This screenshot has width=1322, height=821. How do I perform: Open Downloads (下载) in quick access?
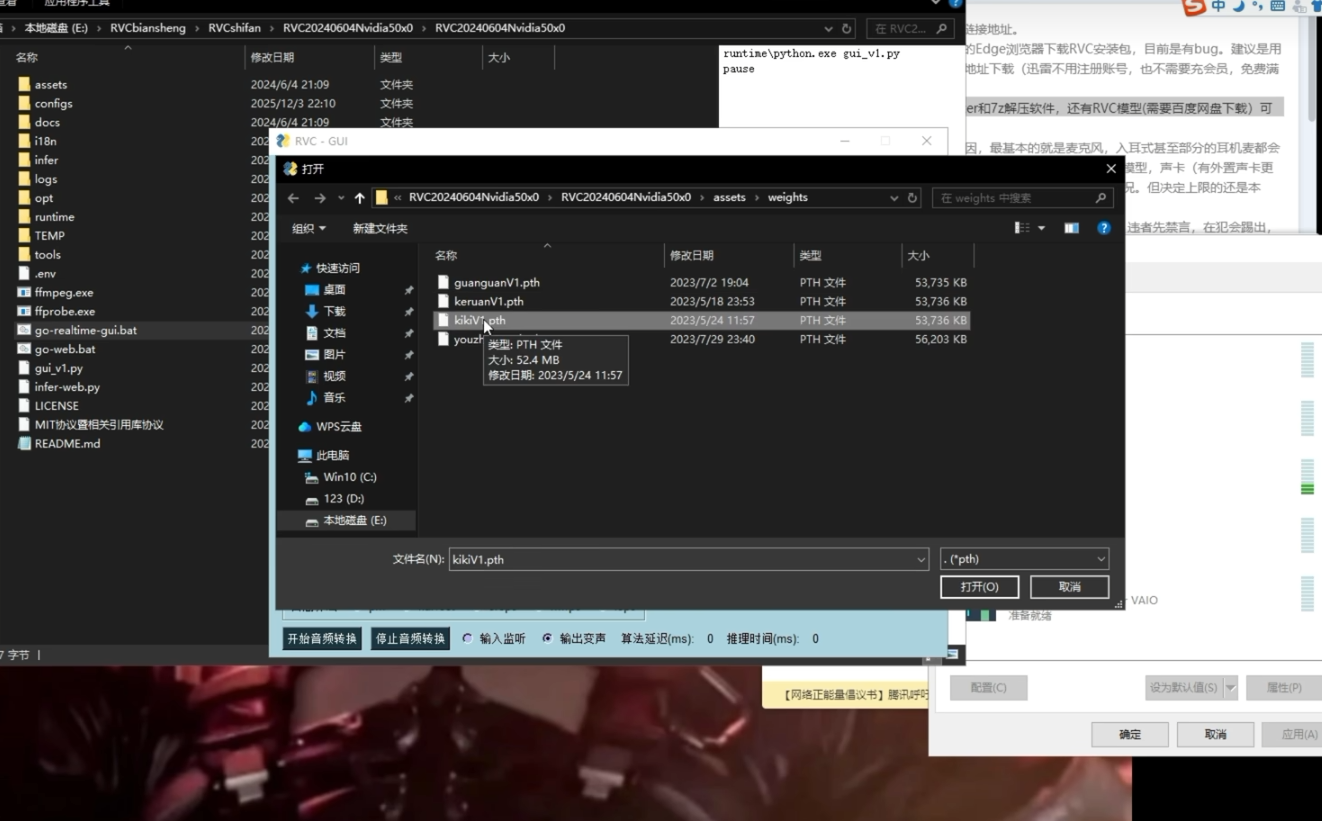(334, 311)
